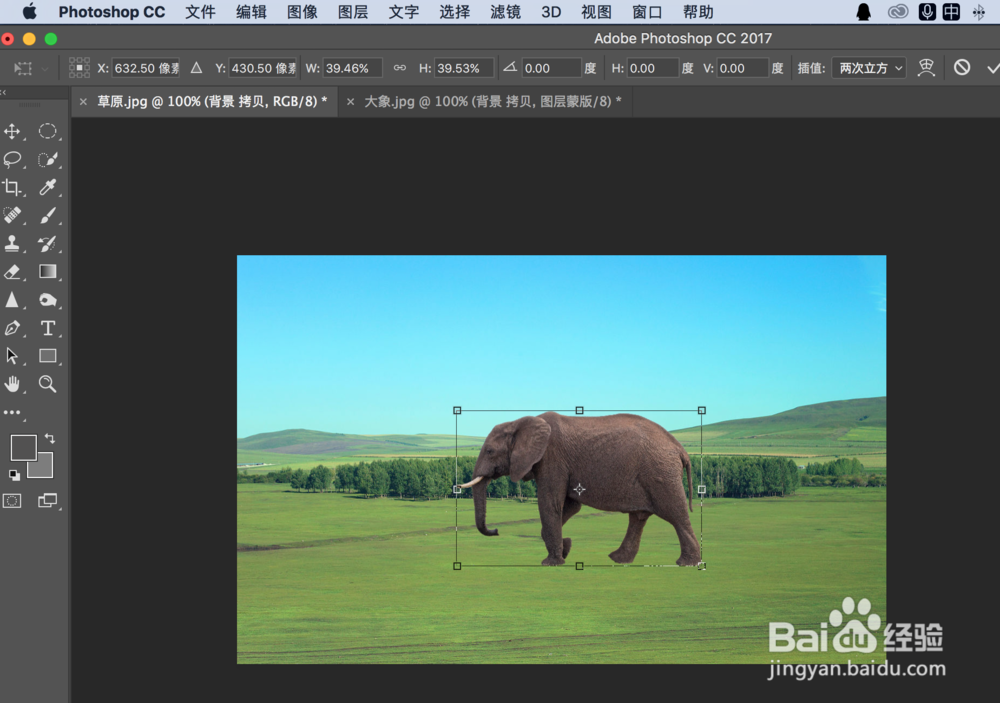The height and width of the screenshot is (703, 1000).
Task: Click the rotation angle field
Action: pos(552,68)
